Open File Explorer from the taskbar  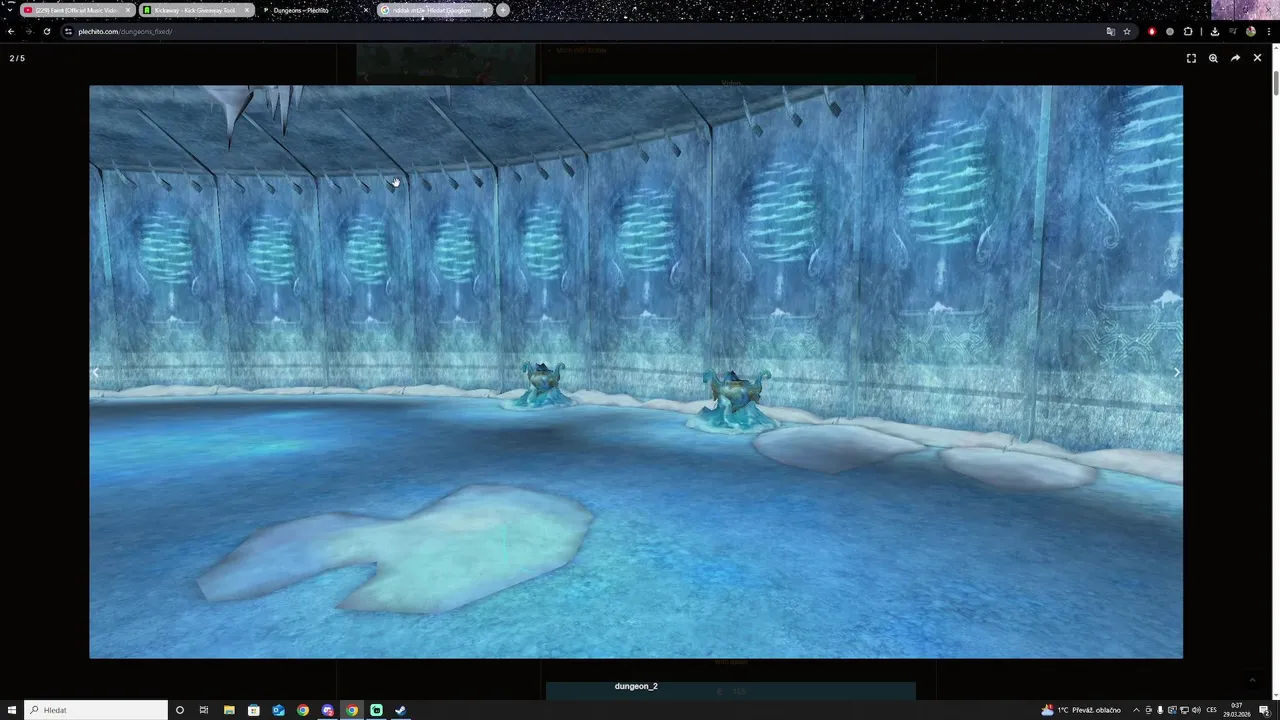pyautogui.click(x=229, y=710)
